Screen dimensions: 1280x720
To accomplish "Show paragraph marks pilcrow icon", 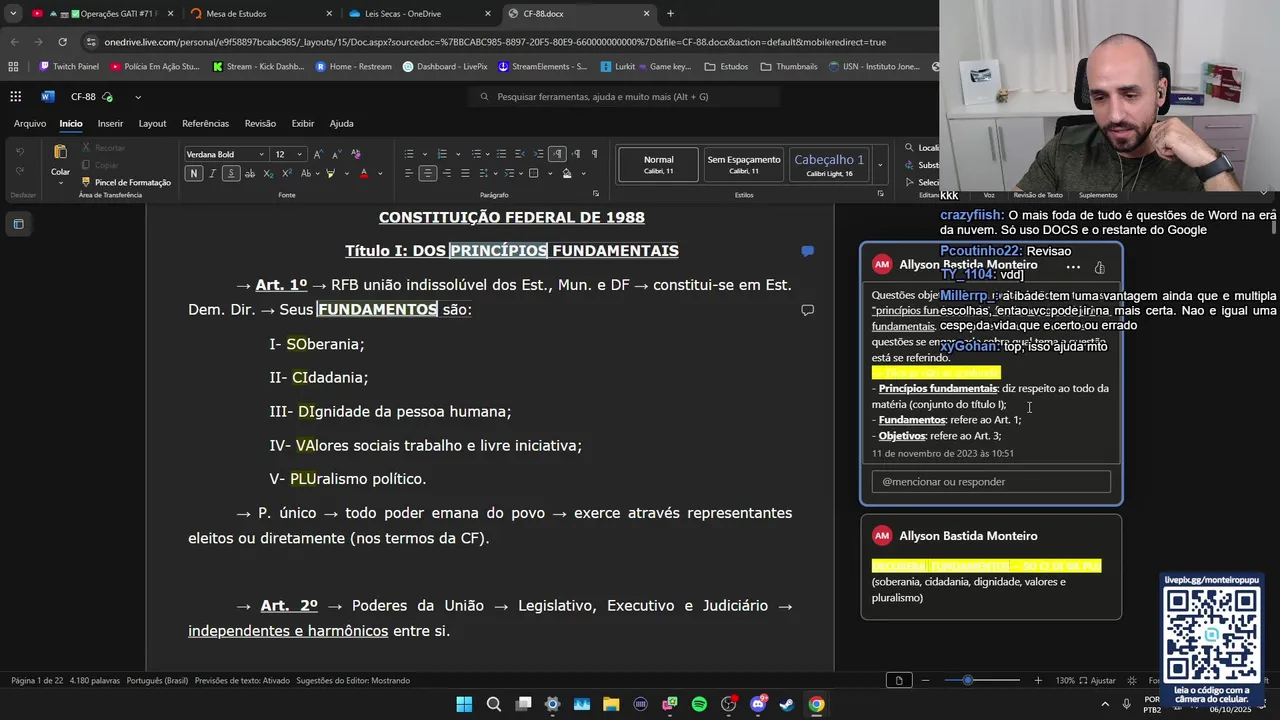I will (x=595, y=154).
